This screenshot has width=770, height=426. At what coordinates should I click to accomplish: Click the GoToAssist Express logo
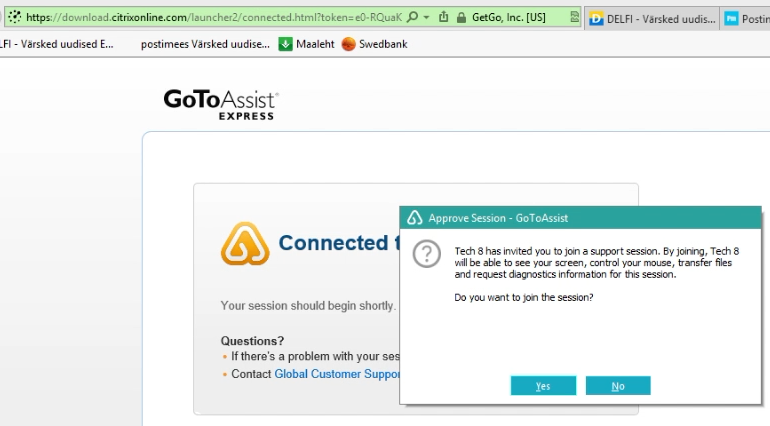coord(221,104)
